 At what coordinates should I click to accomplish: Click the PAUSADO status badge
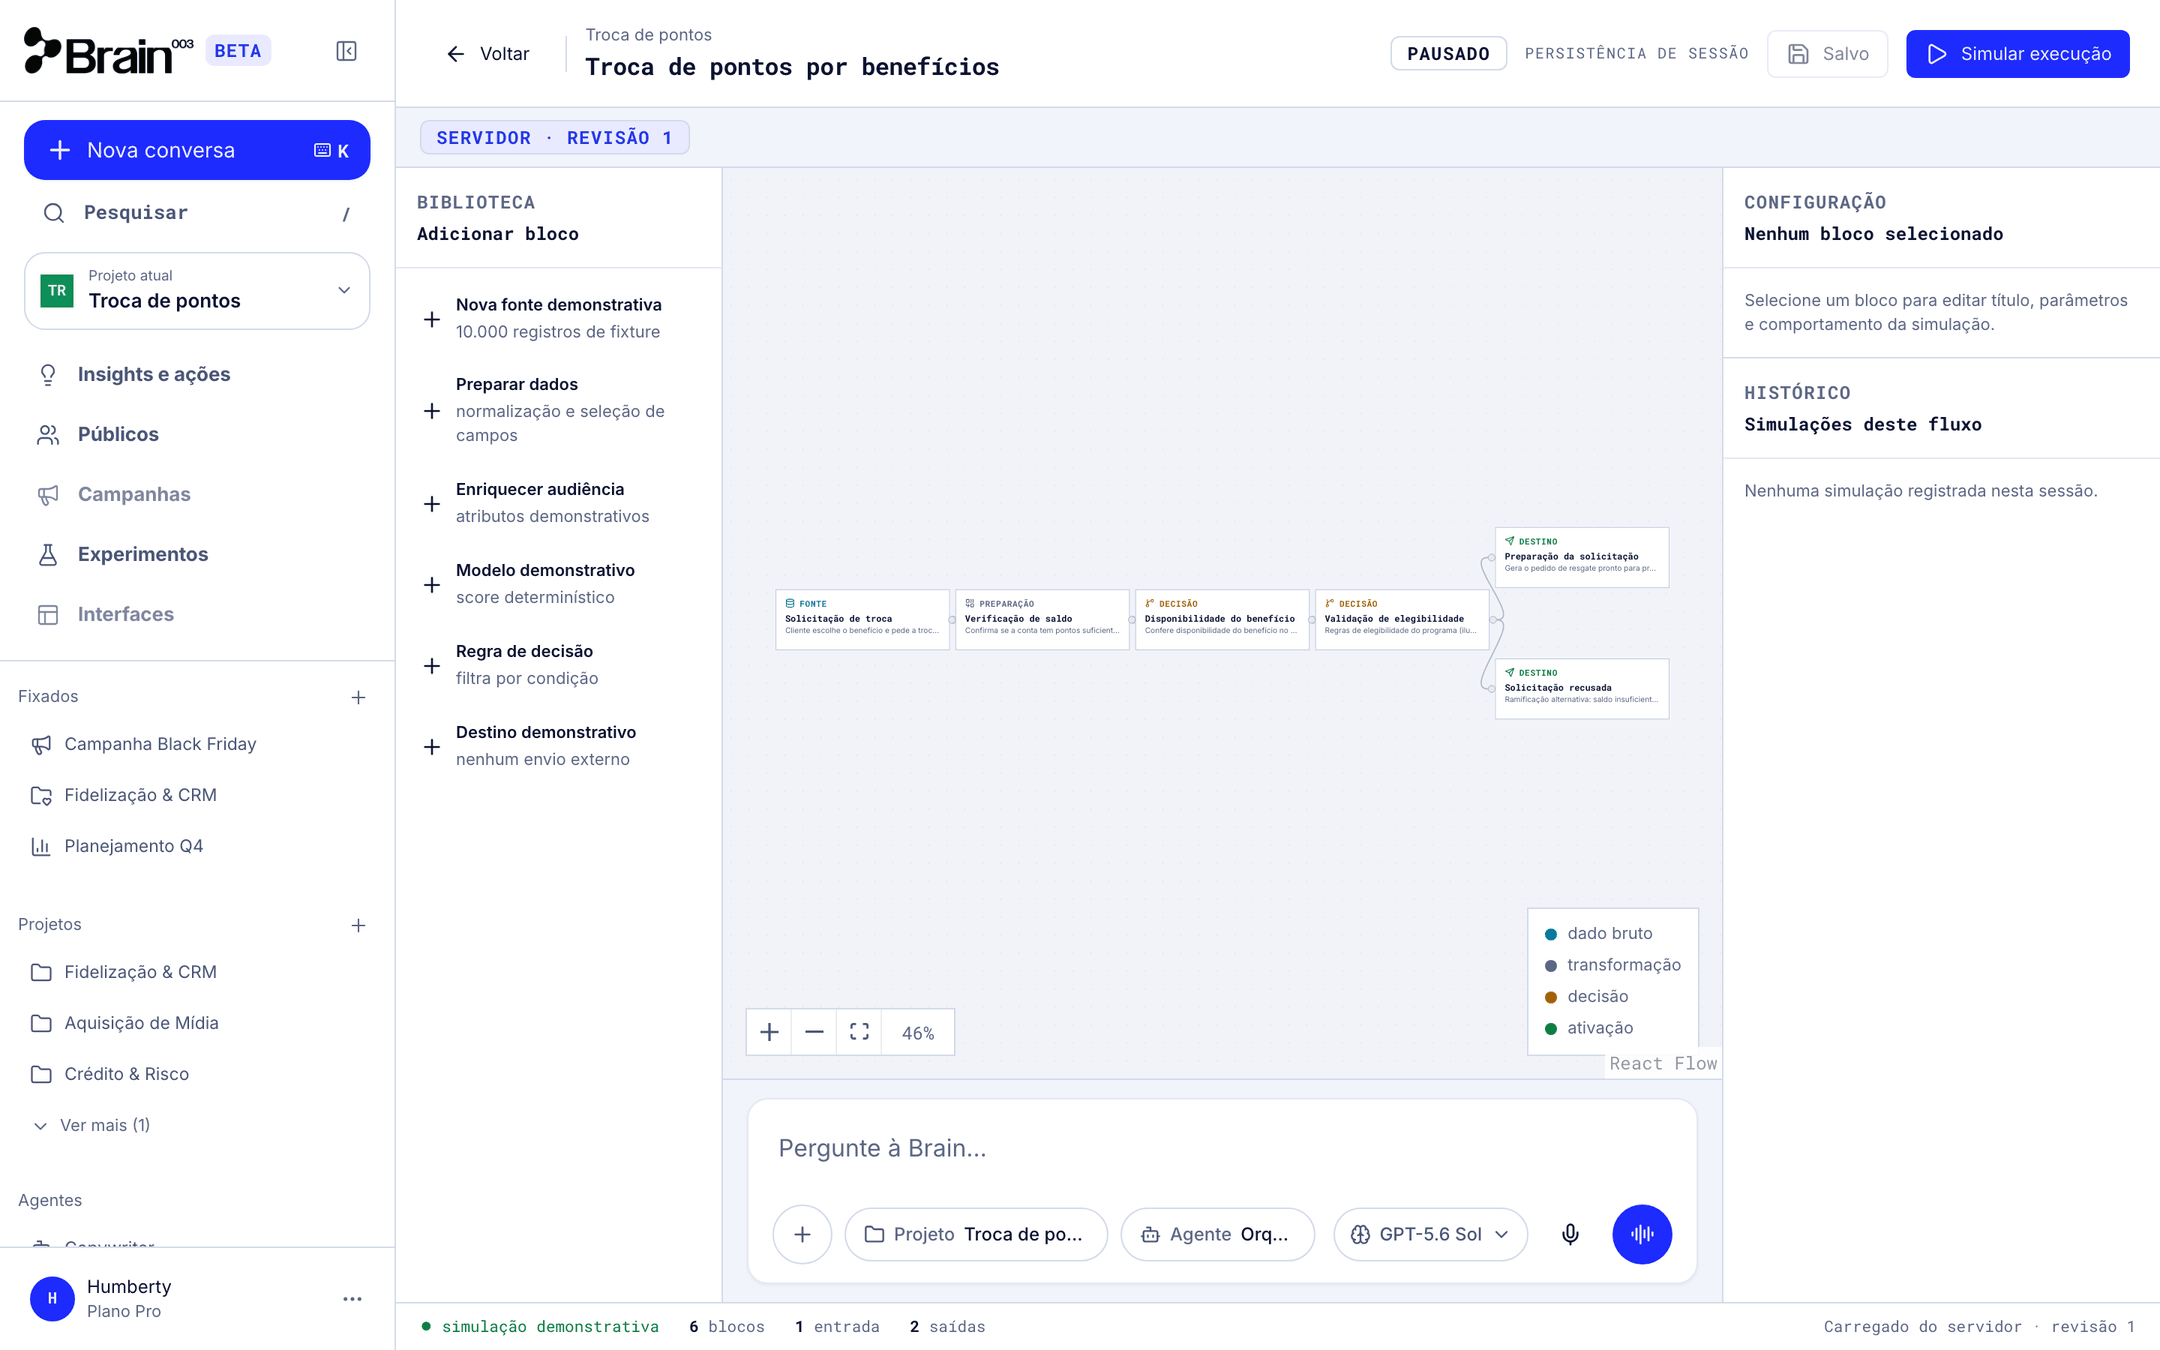[1448, 54]
